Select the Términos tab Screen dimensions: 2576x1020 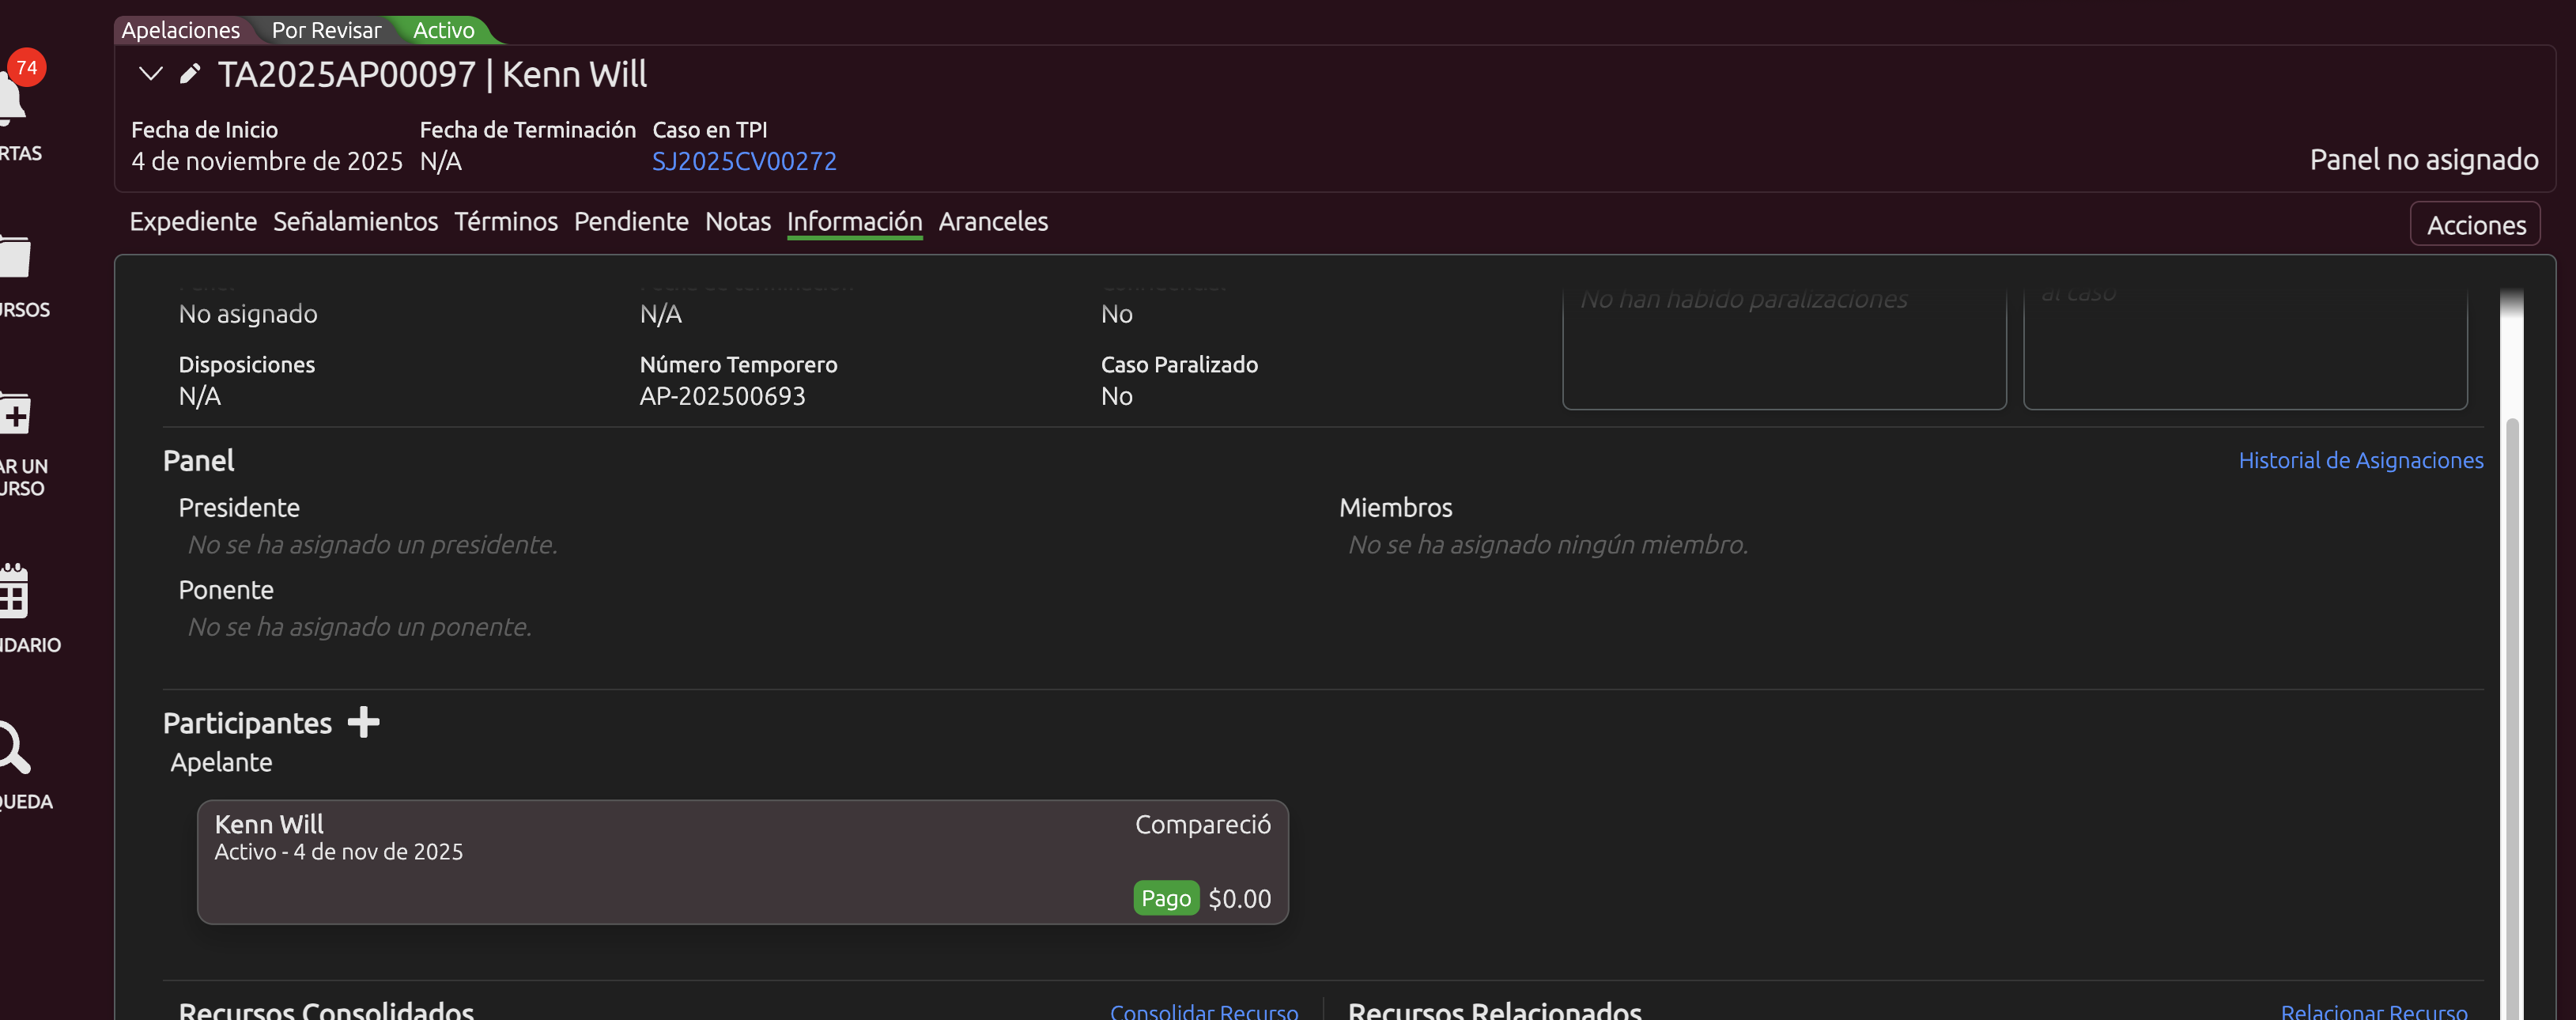(x=505, y=221)
